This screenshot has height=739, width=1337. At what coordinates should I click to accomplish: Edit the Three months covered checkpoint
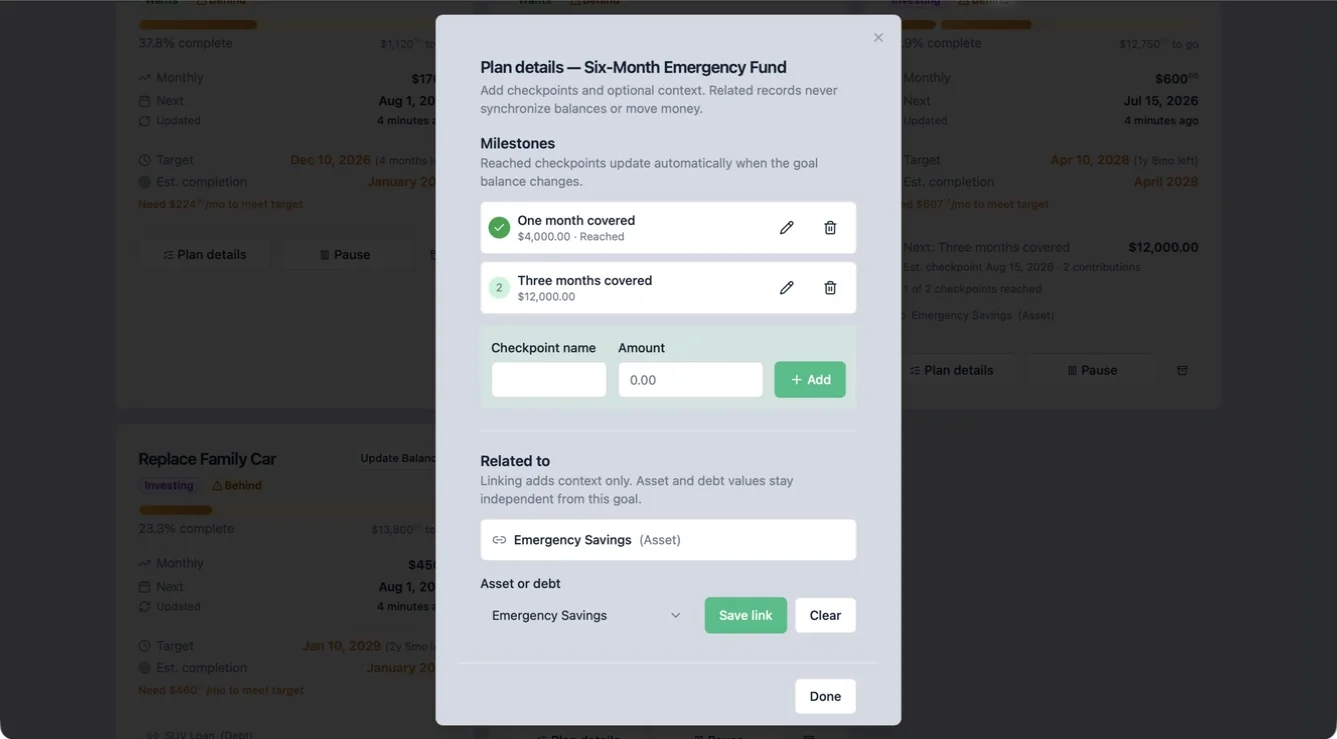787,288
